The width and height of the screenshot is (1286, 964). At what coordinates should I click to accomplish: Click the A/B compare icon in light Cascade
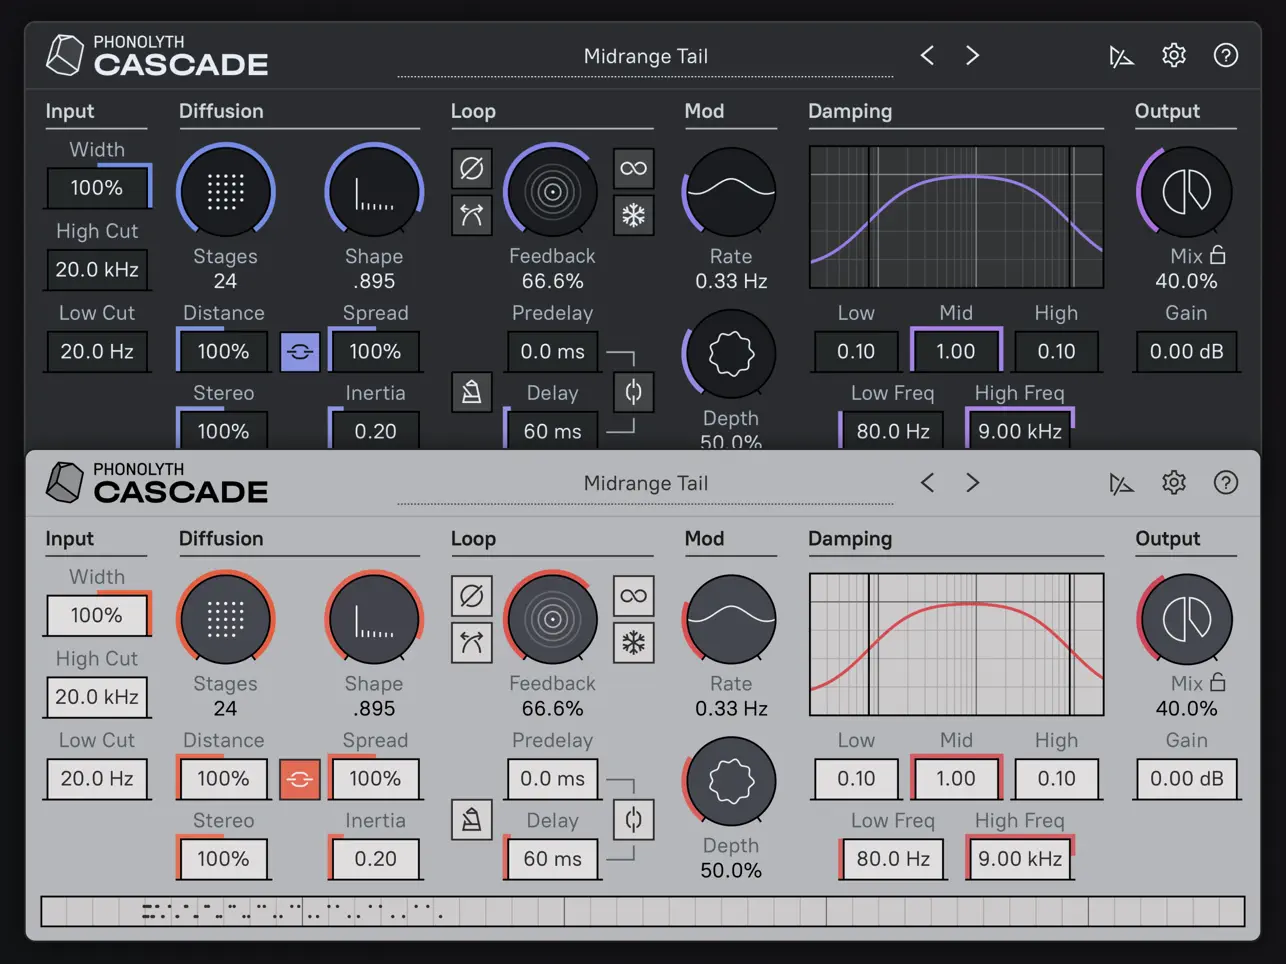pyautogui.click(x=1121, y=484)
